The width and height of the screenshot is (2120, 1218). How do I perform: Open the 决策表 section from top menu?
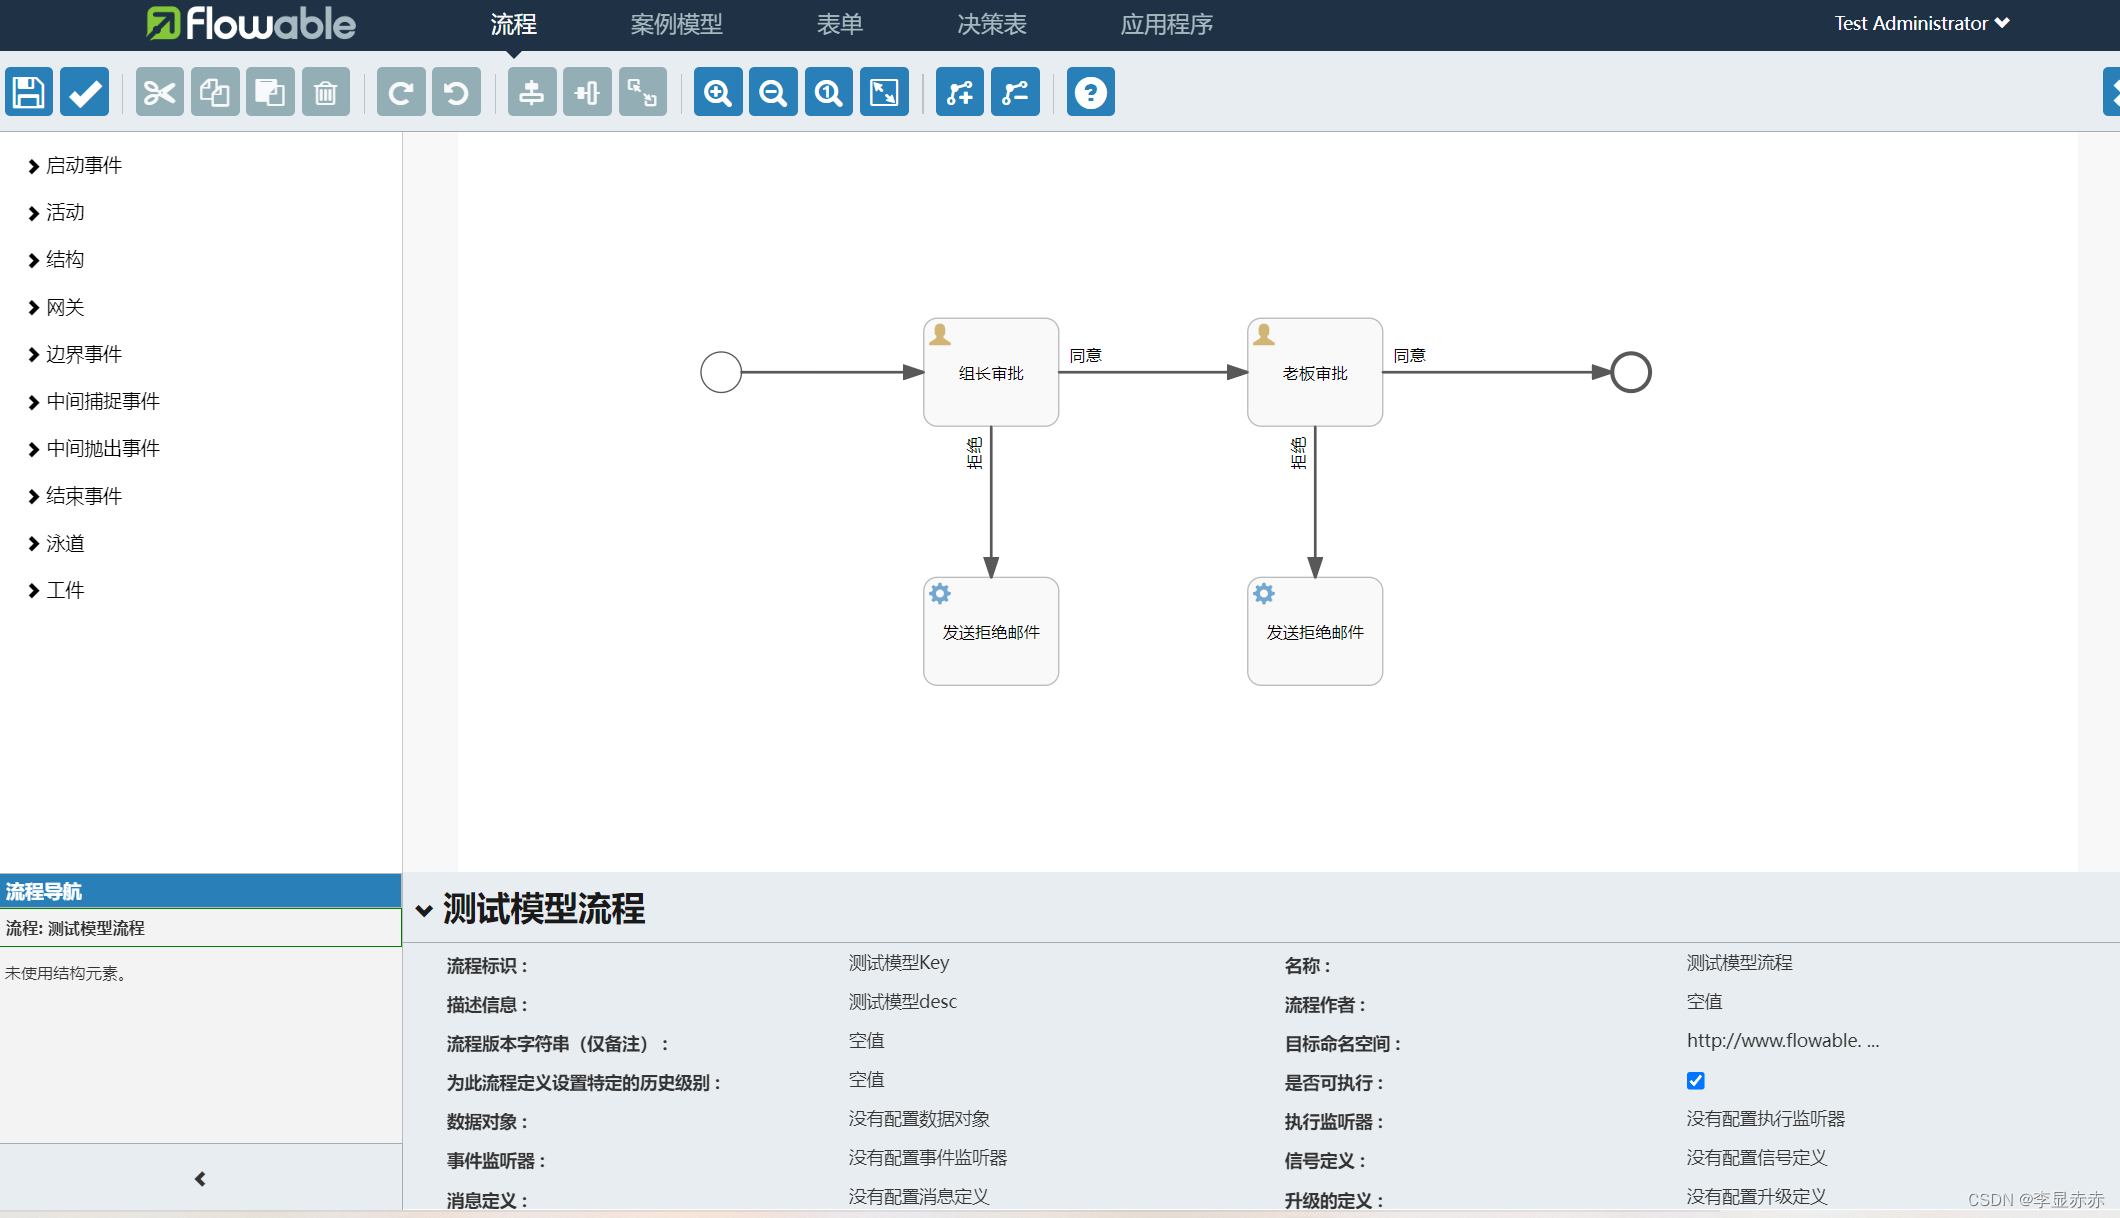click(x=991, y=24)
